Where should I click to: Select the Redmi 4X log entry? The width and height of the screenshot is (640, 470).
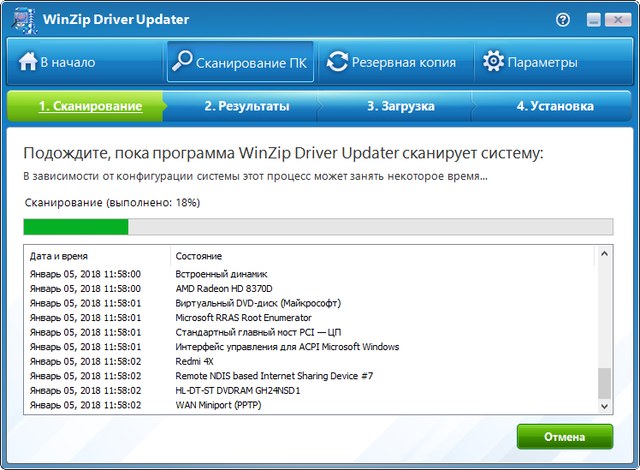(x=194, y=362)
